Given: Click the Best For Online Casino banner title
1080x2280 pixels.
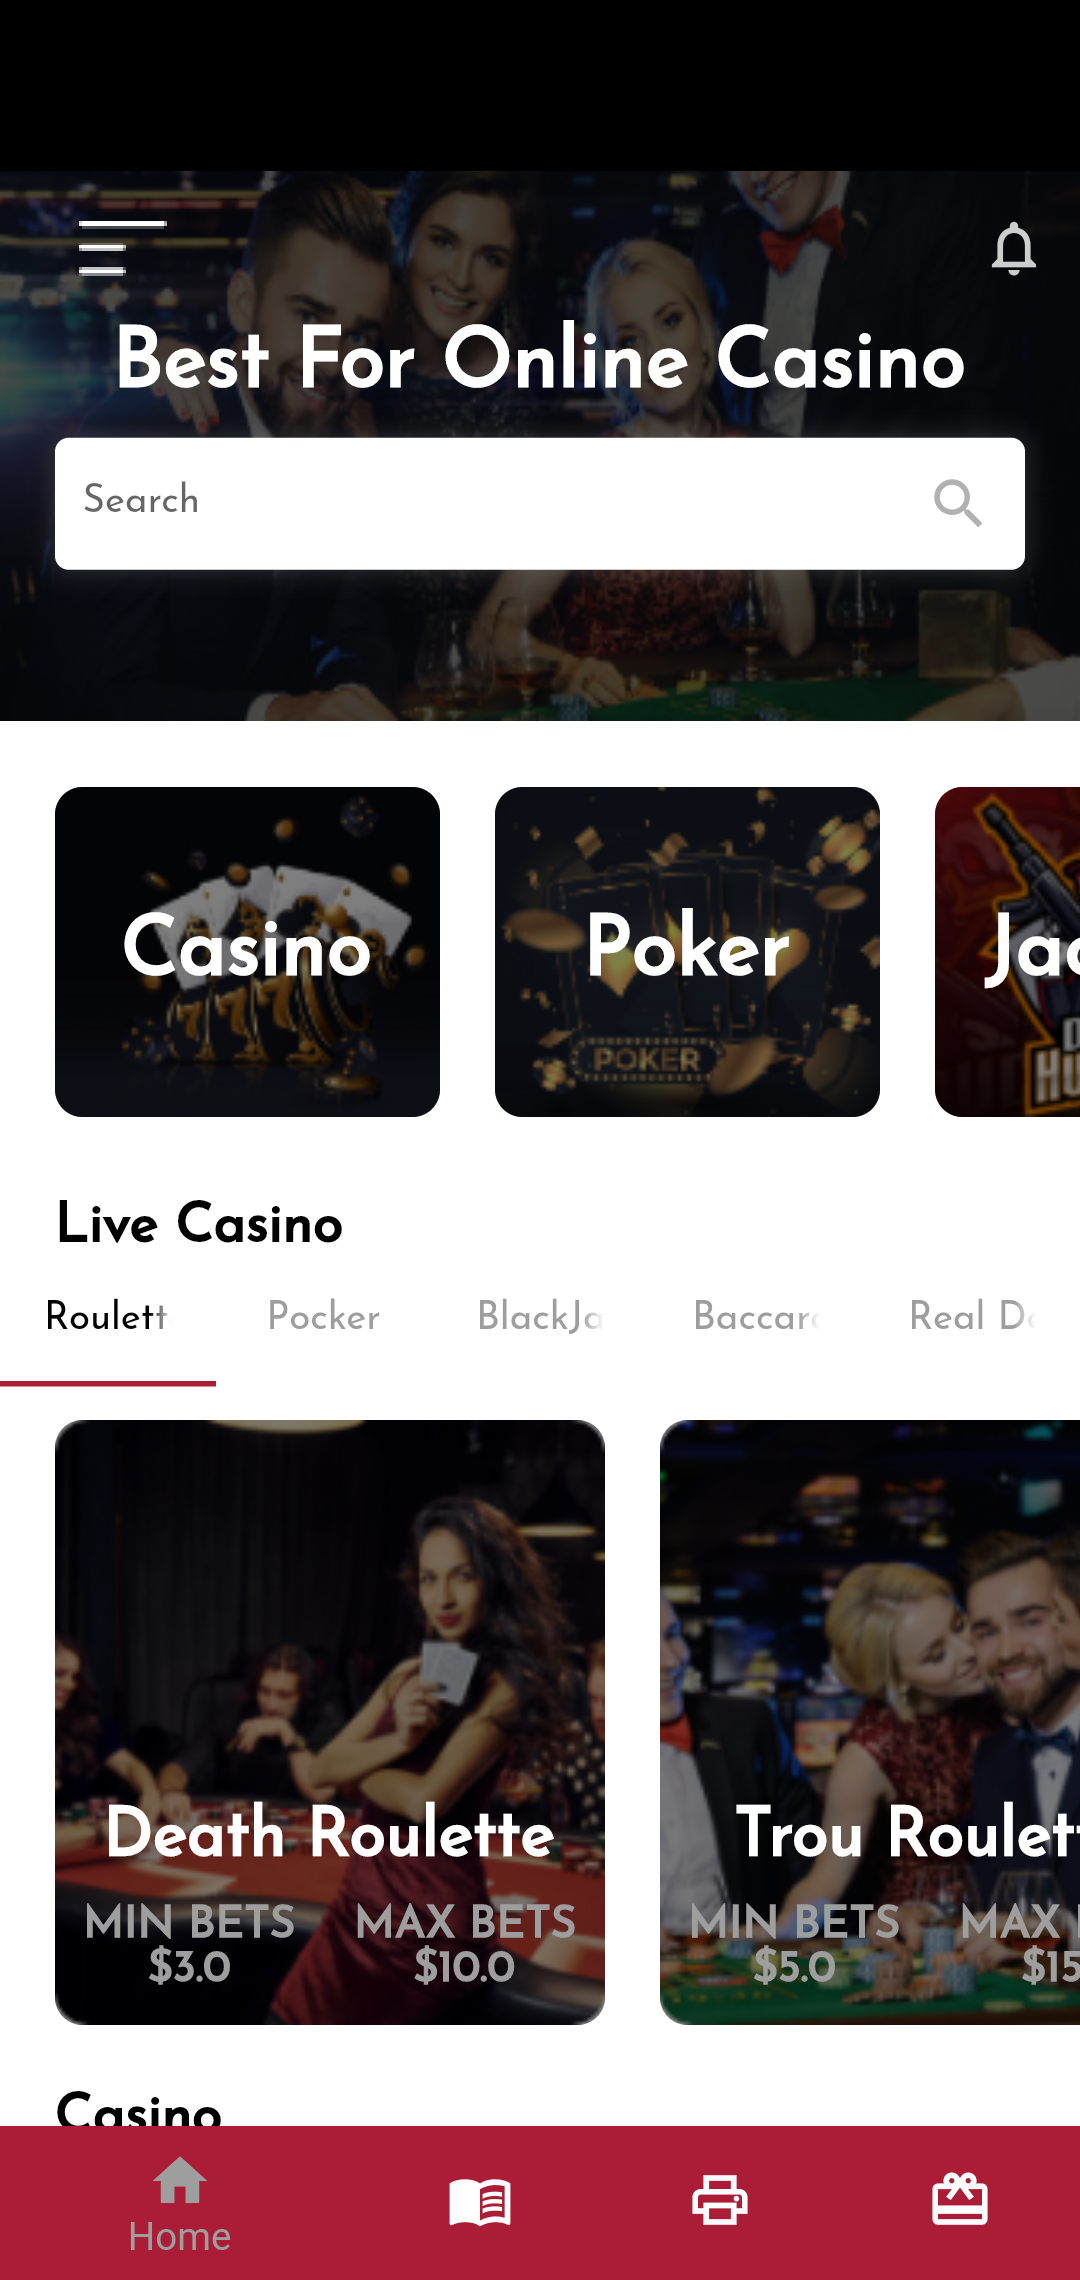Looking at the screenshot, I should click(x=540, y=358).
